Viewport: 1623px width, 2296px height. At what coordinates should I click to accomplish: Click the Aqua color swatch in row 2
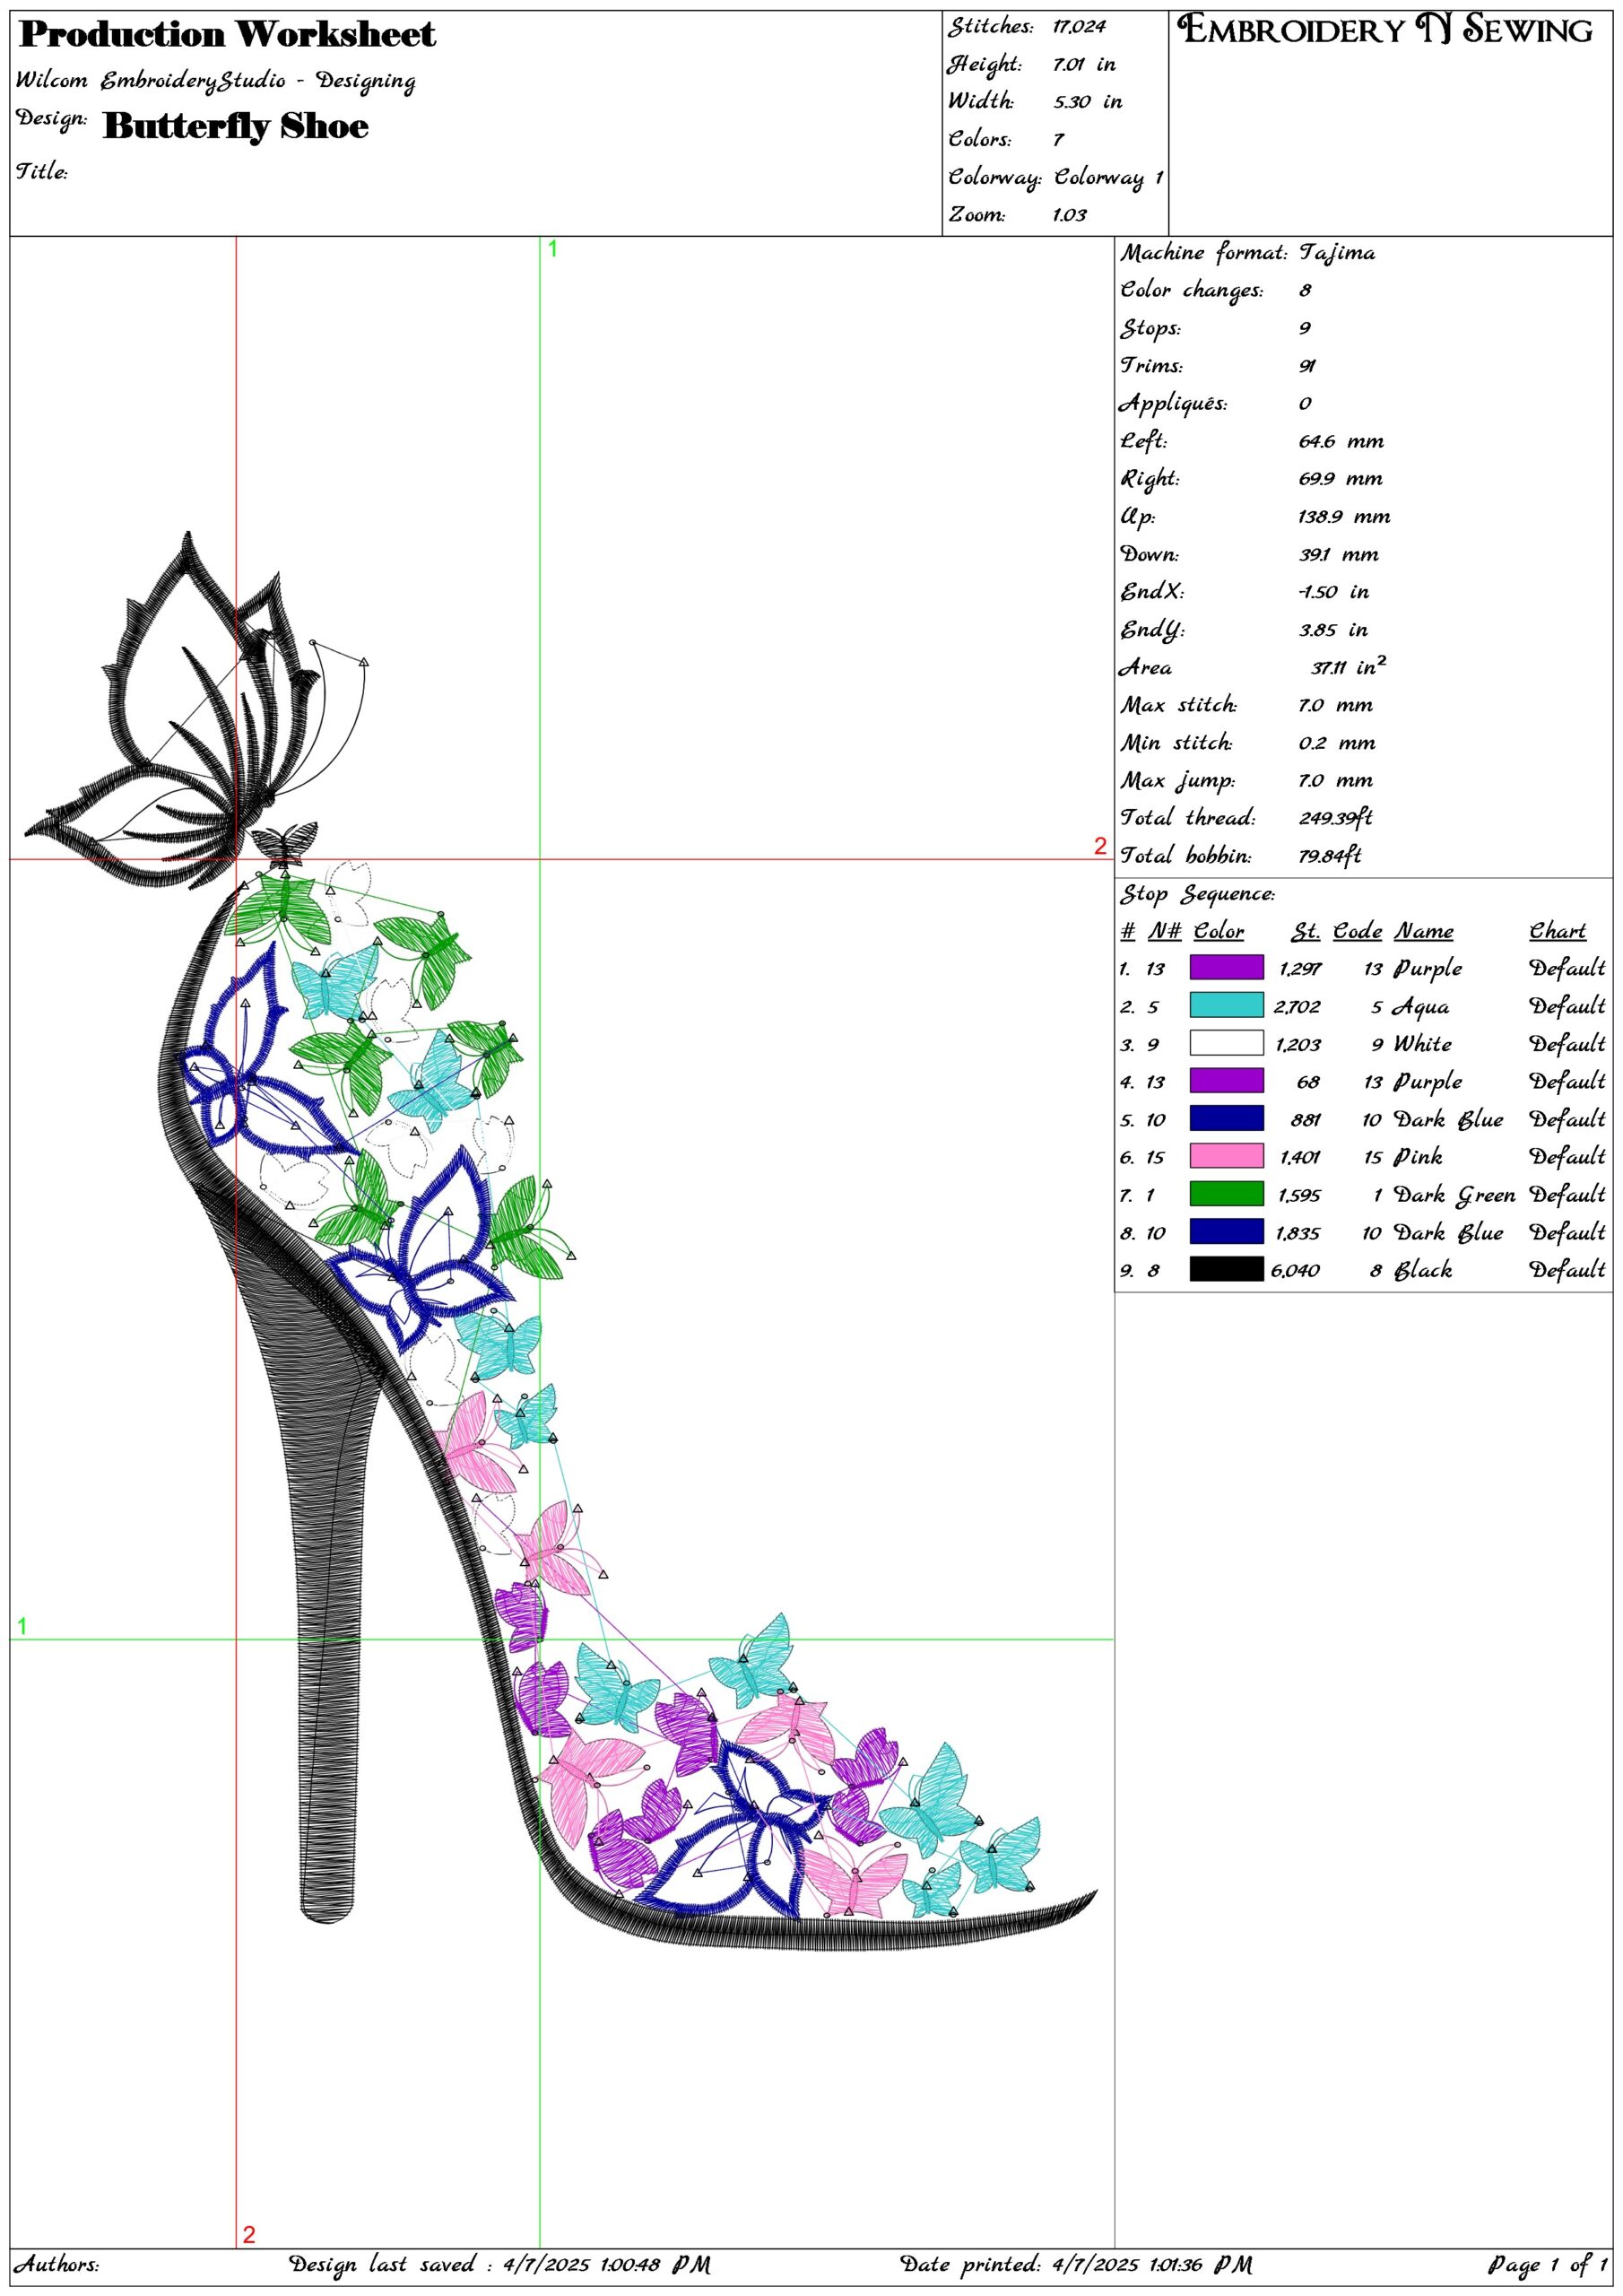pos(1226,1005)
